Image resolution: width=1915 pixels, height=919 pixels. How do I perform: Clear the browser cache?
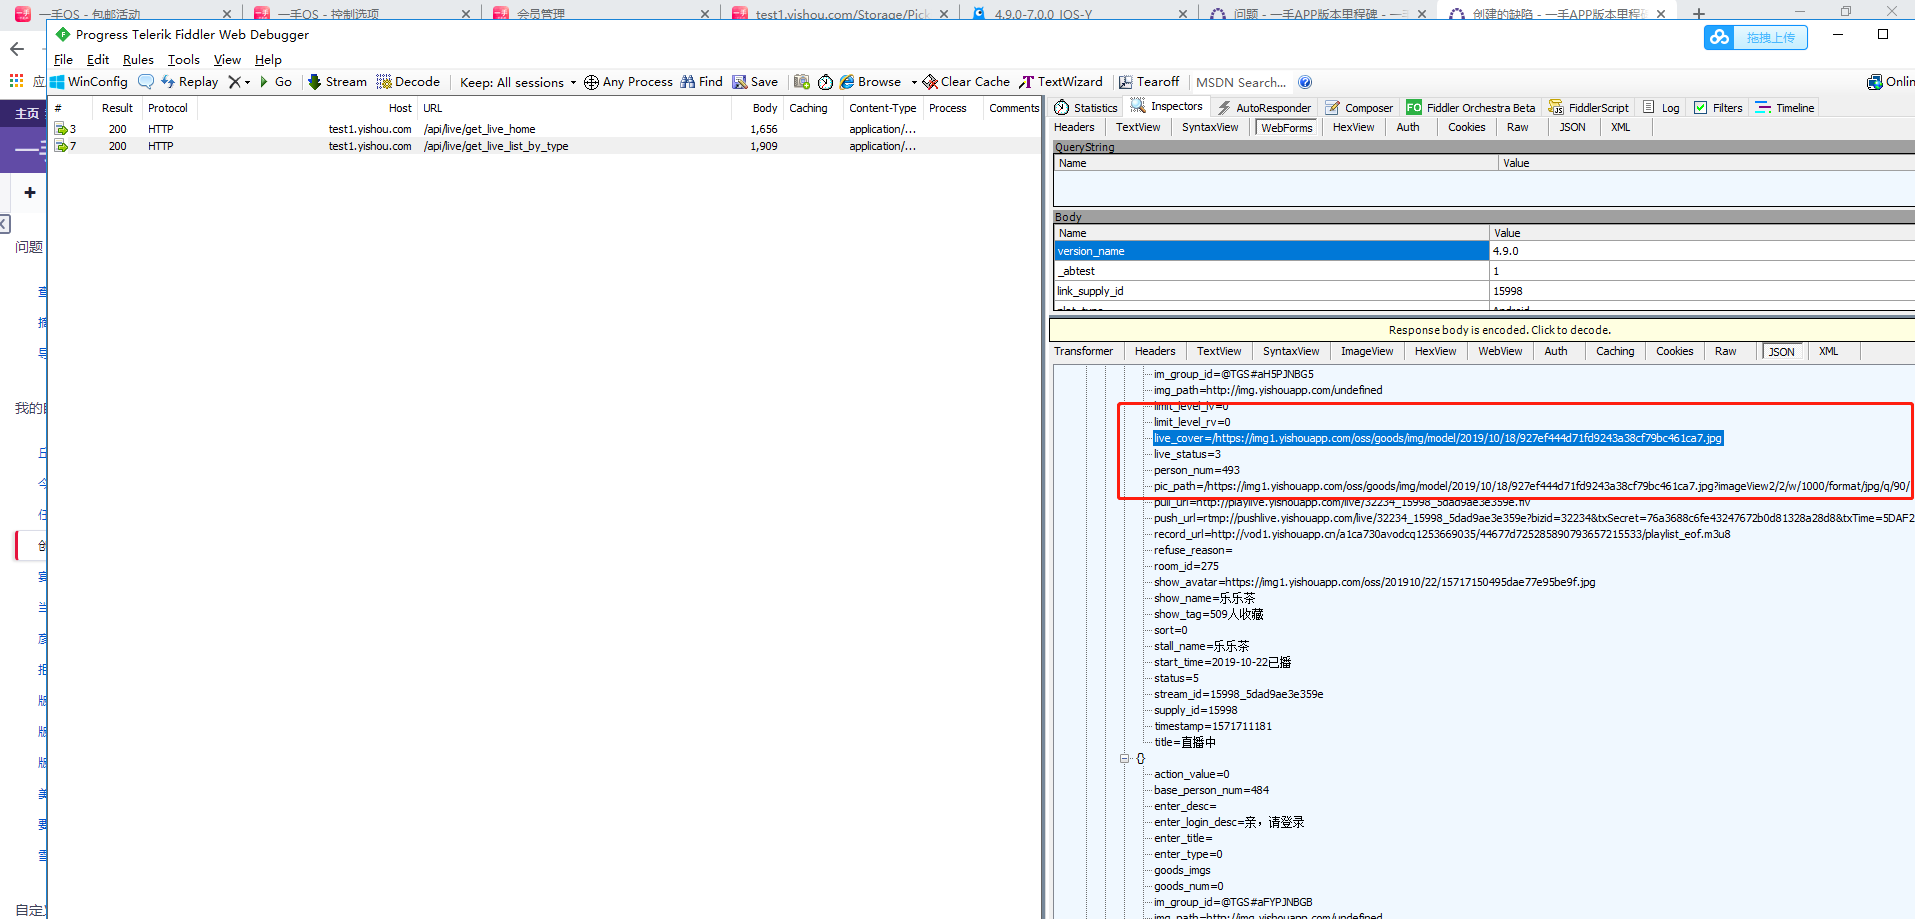[x=966, y=82]
